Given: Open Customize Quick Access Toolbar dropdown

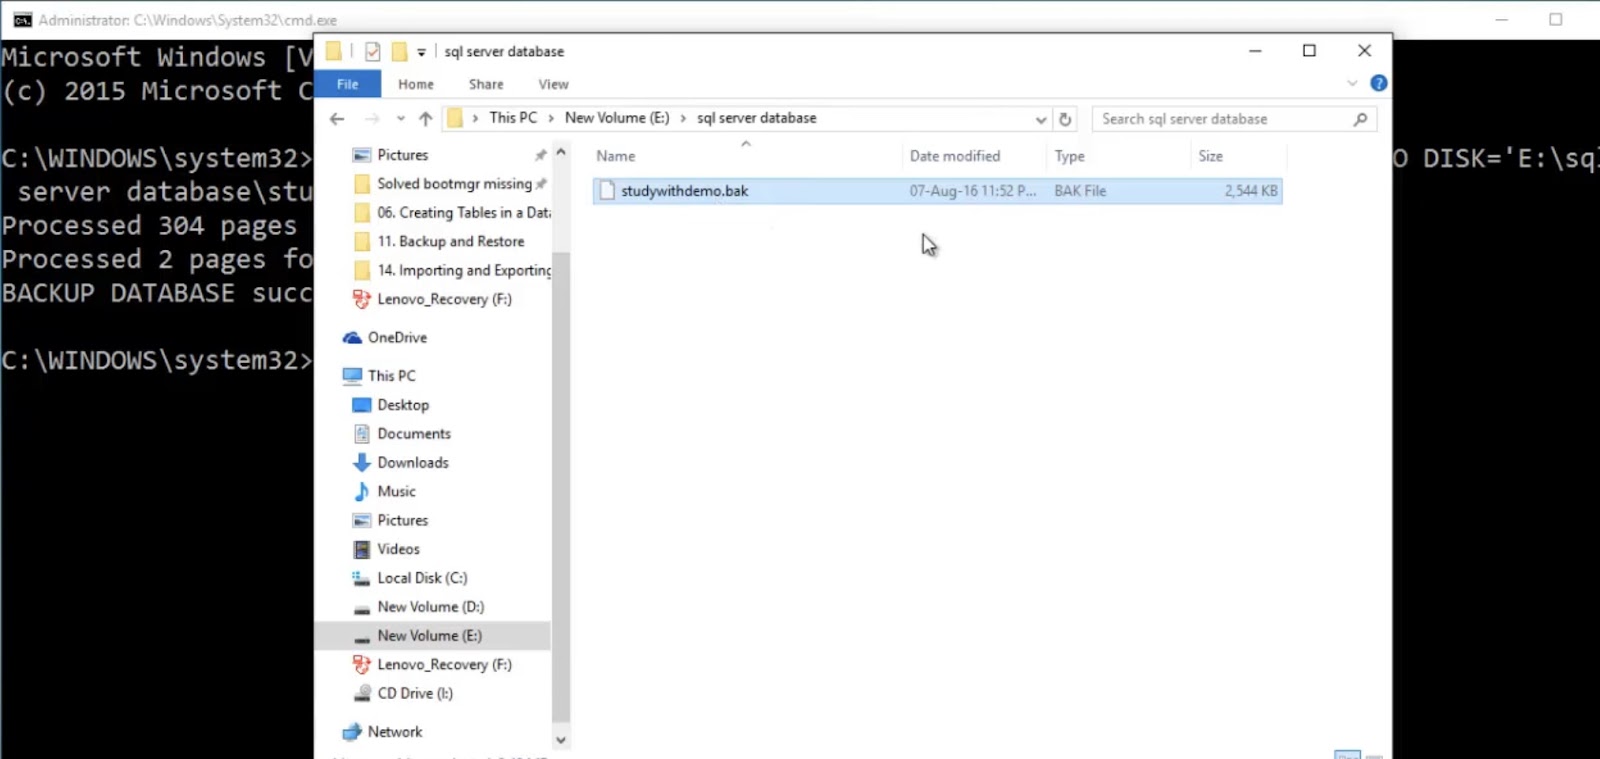Looking at the screenshot, I should point(421,52).
